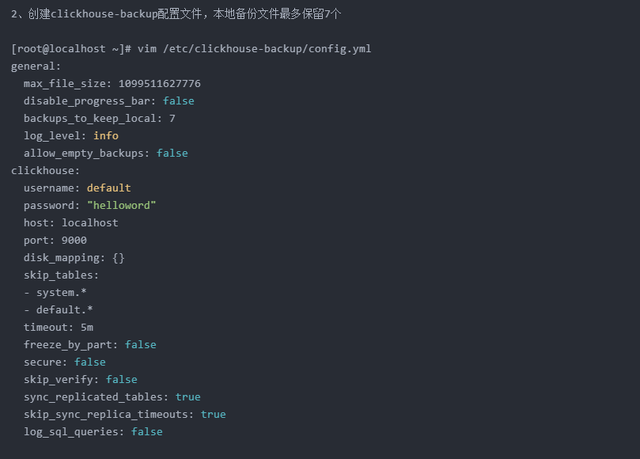The width and height of the screenshot is (640, 459).
Task: Click the default username value
Action: [x=108, y=188]
